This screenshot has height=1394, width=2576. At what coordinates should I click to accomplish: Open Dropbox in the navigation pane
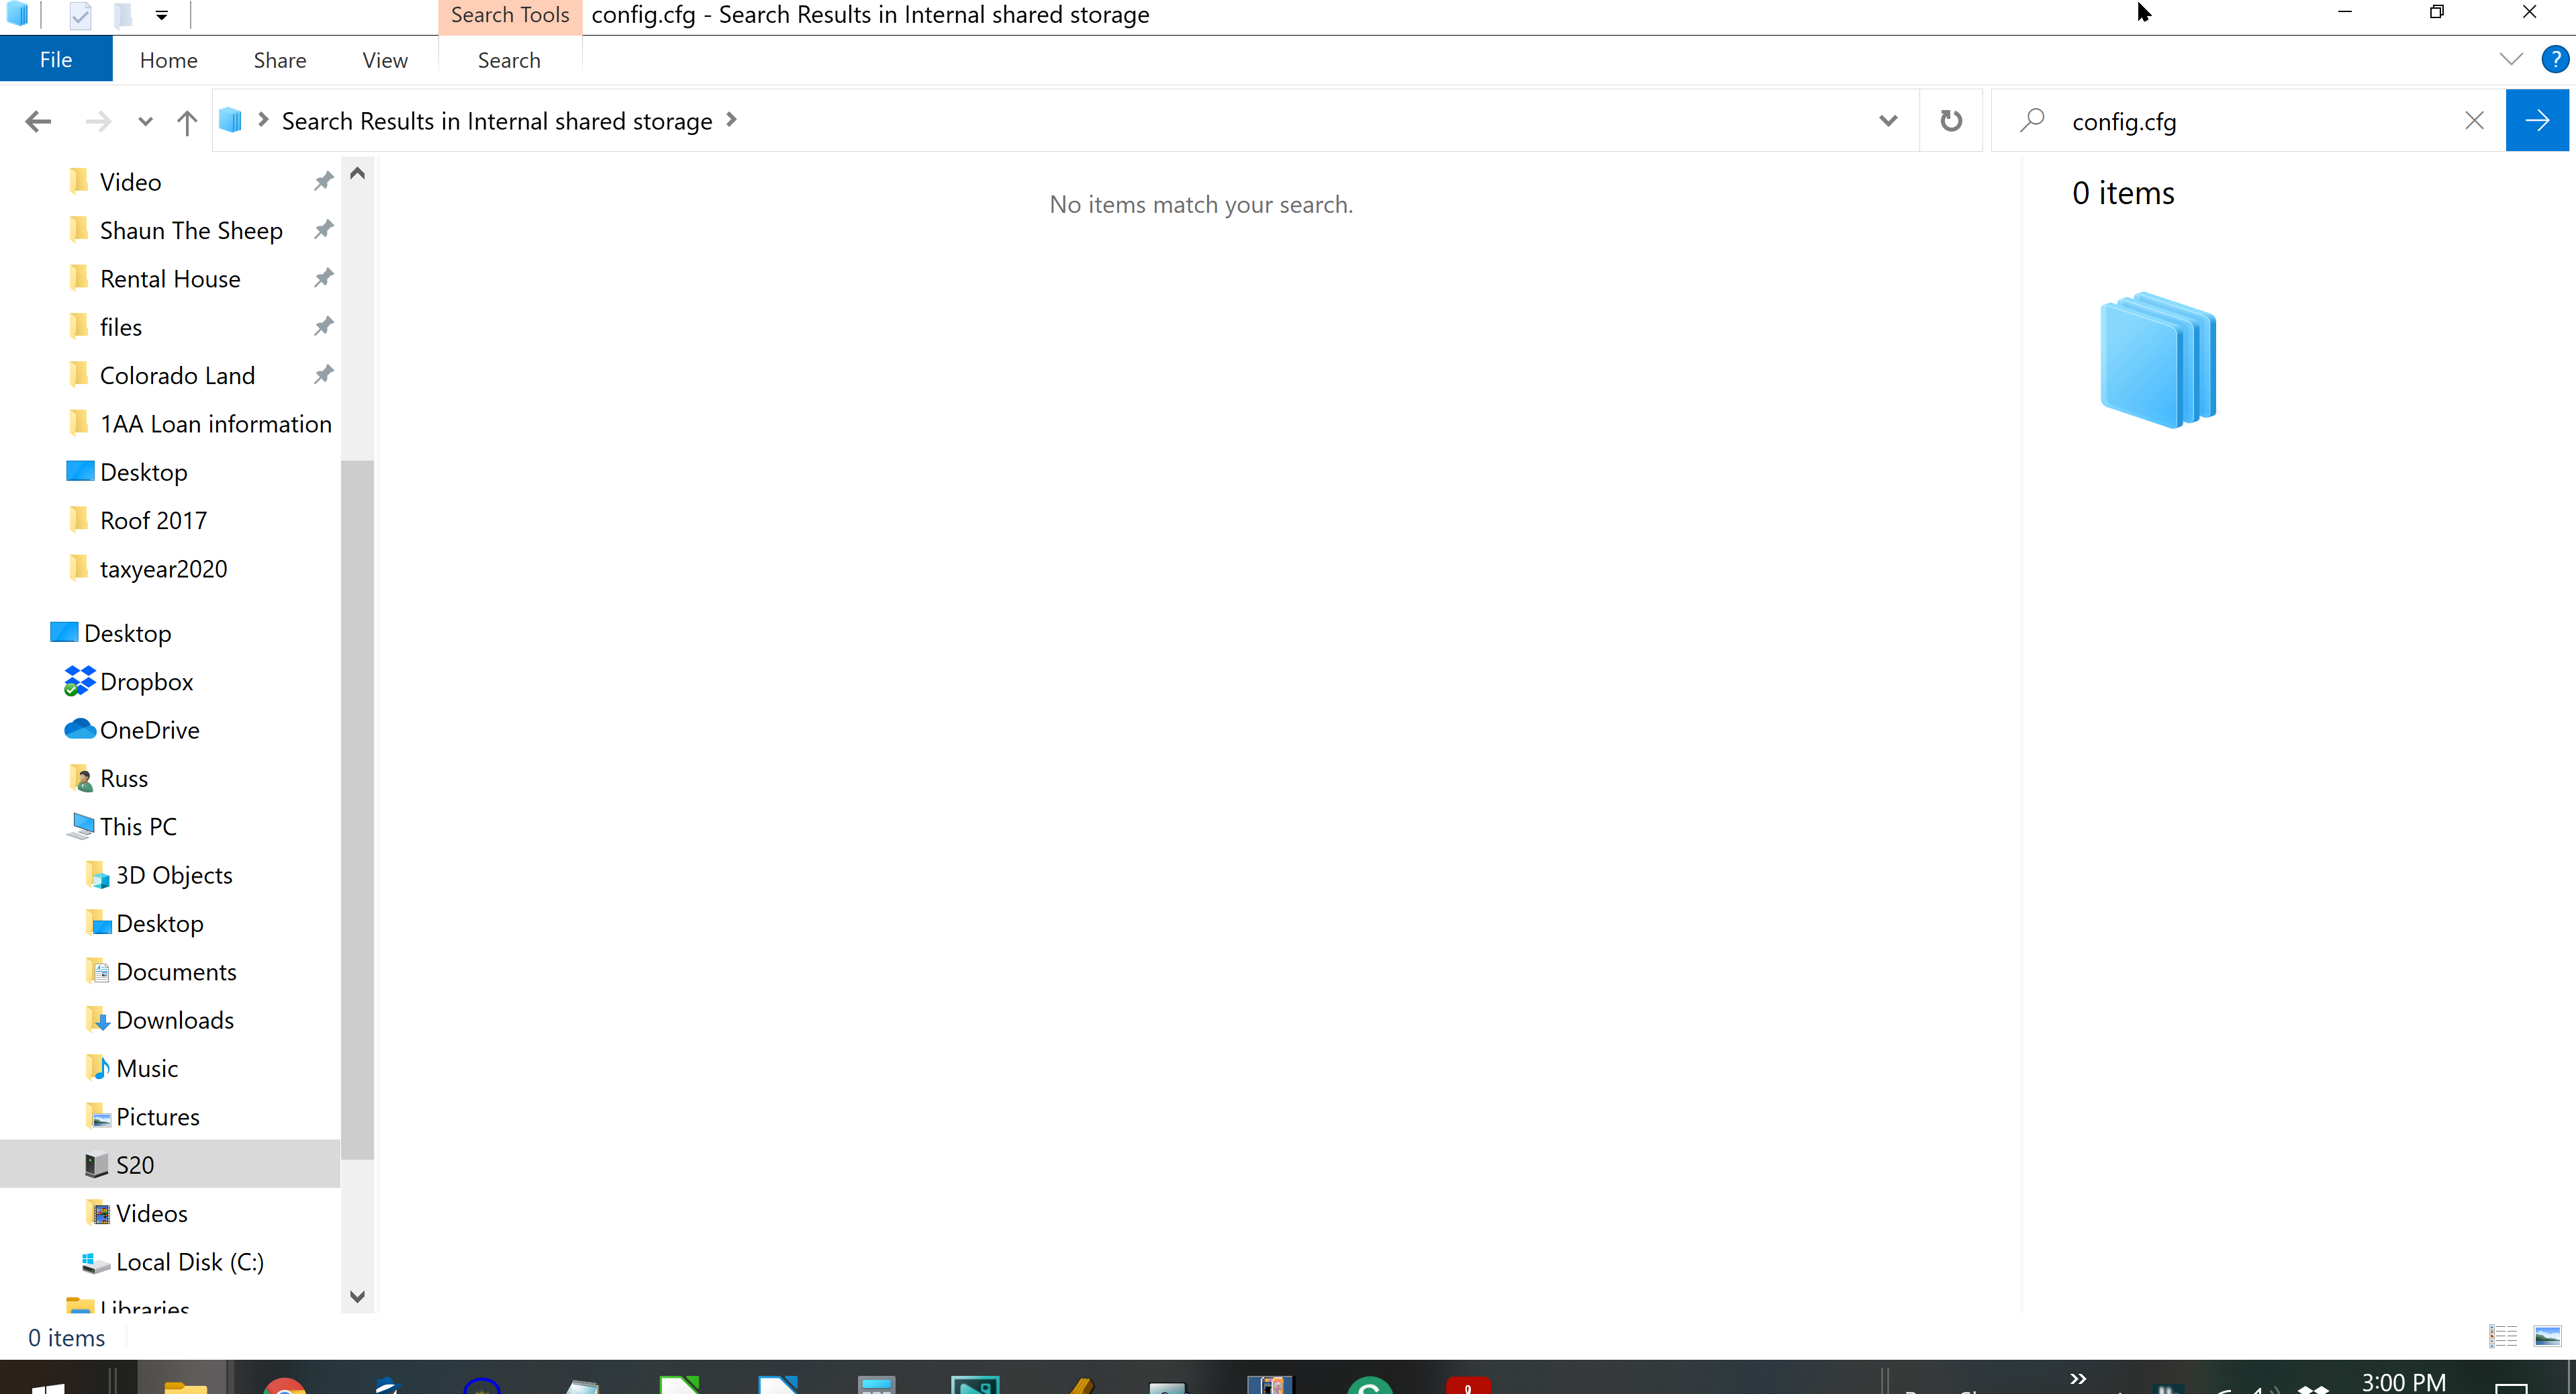pos(146,682)
